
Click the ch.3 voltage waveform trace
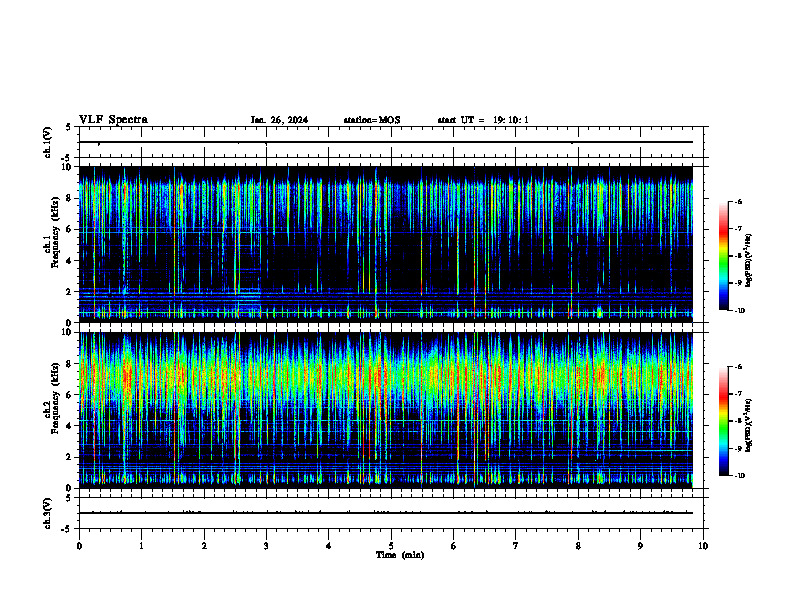click(x=386, y=513)
